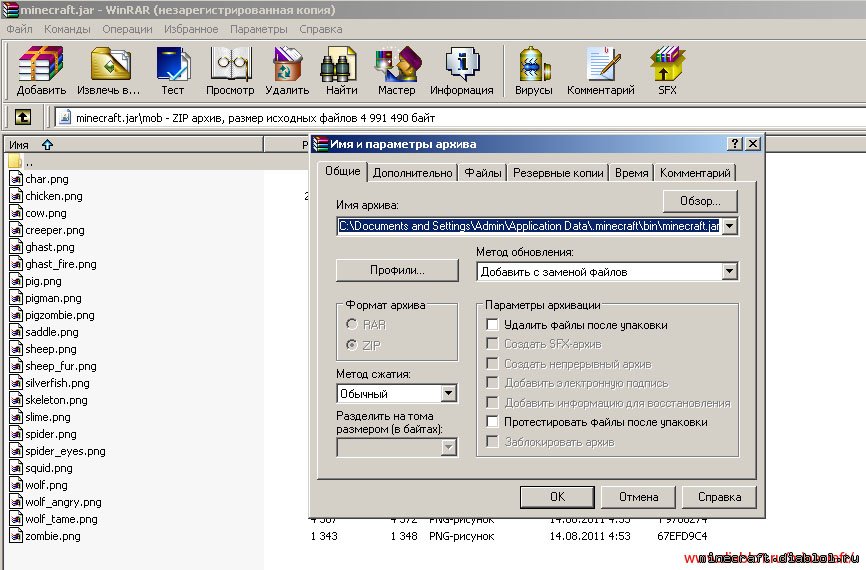The height and width of the screenshot is (570, 866).
Task: Select the ZIP archive format radio button
Action: (351, 345)
